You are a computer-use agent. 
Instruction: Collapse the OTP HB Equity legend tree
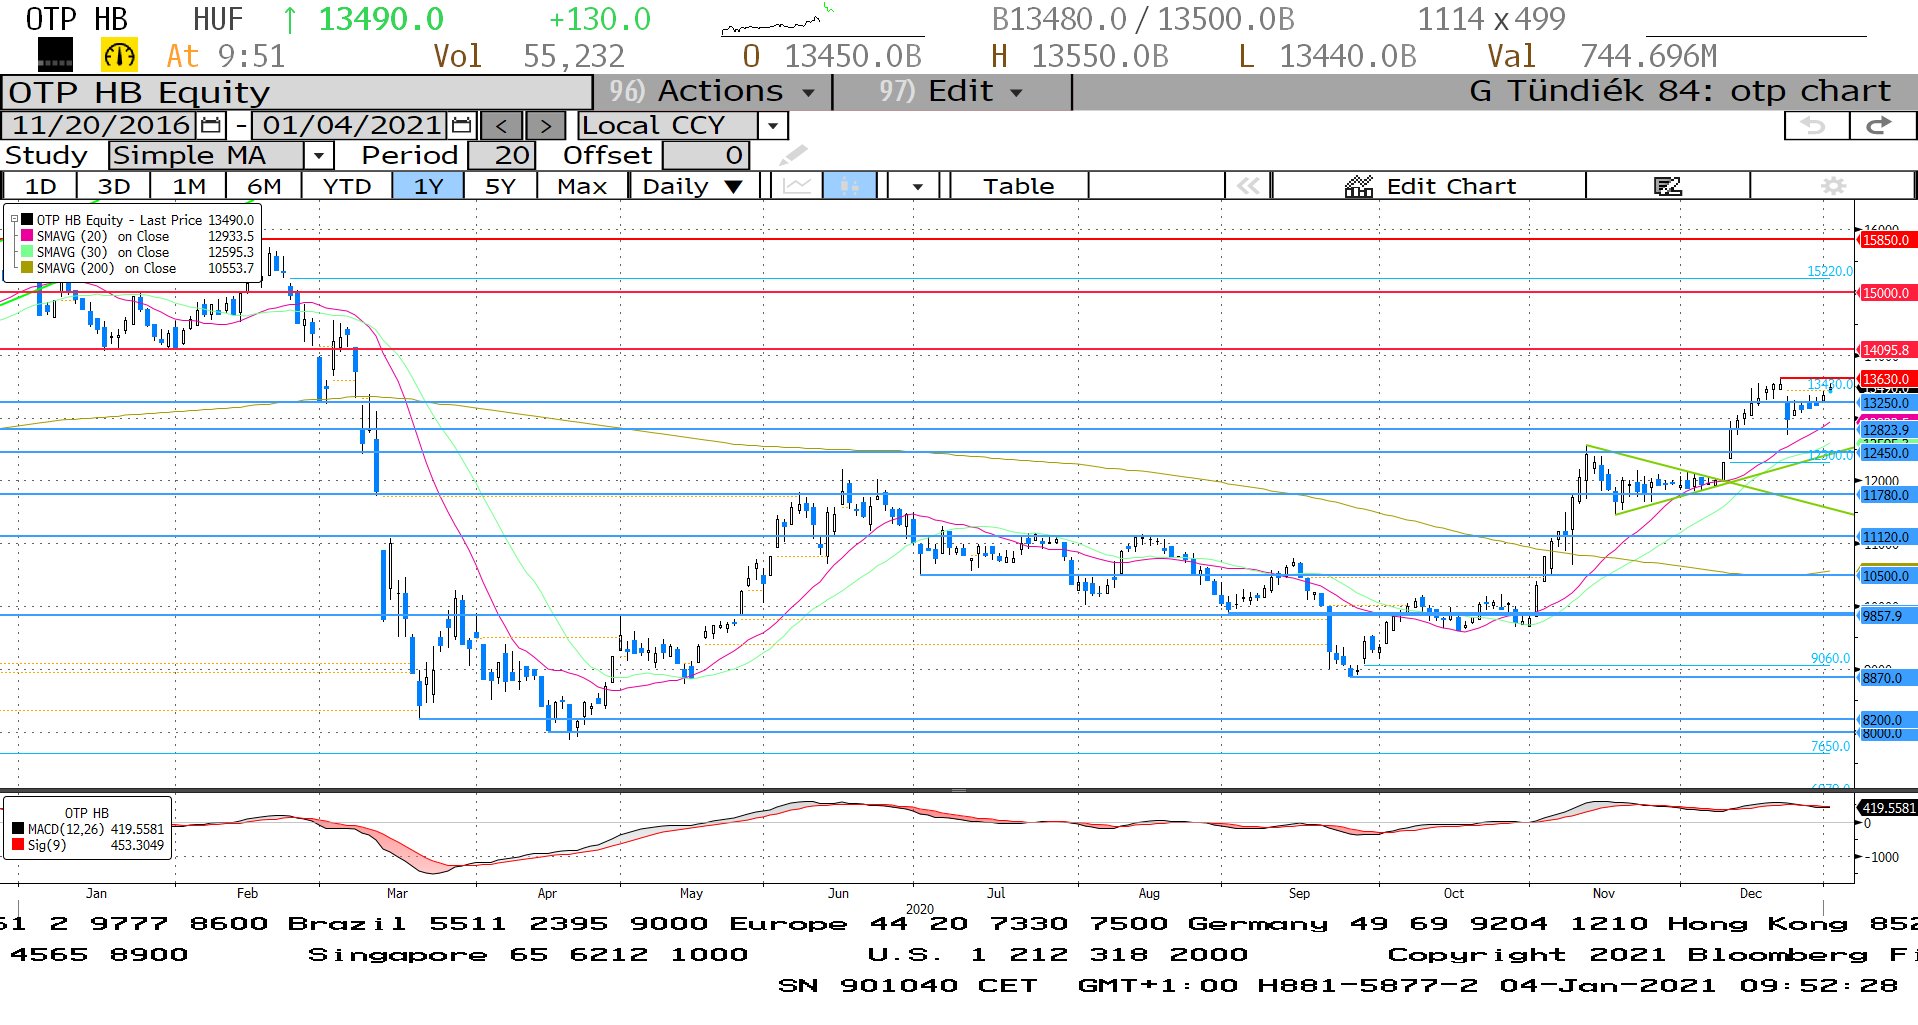pyautogui.click(x=14, y=220)
